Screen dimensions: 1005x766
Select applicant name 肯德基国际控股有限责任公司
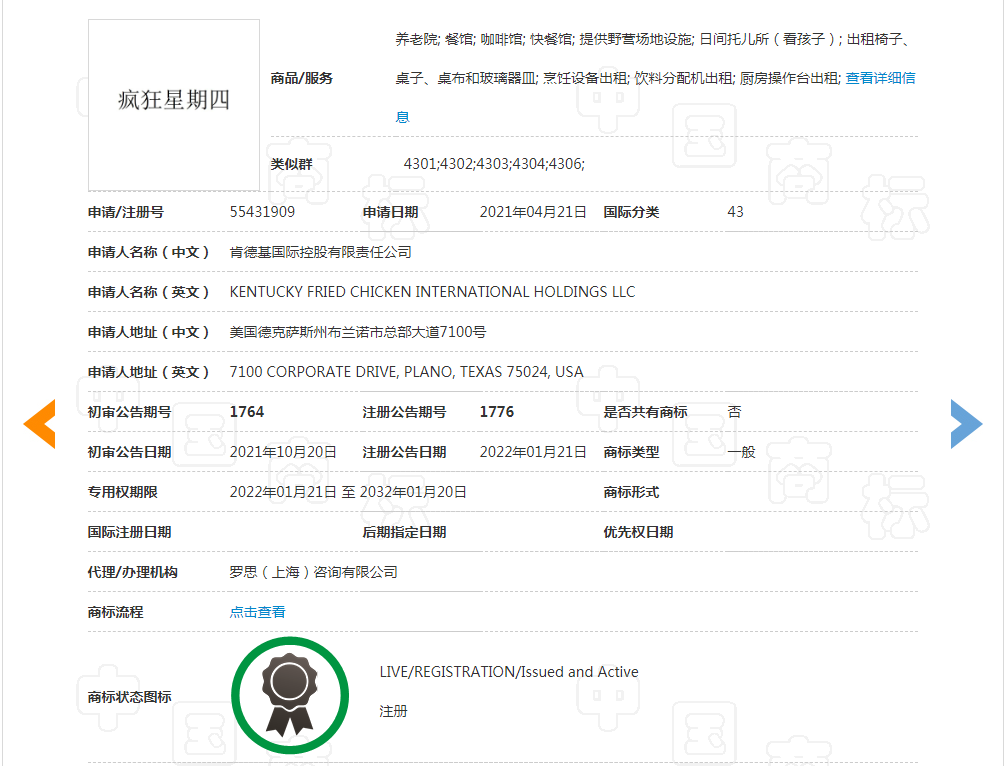[320, 253]
